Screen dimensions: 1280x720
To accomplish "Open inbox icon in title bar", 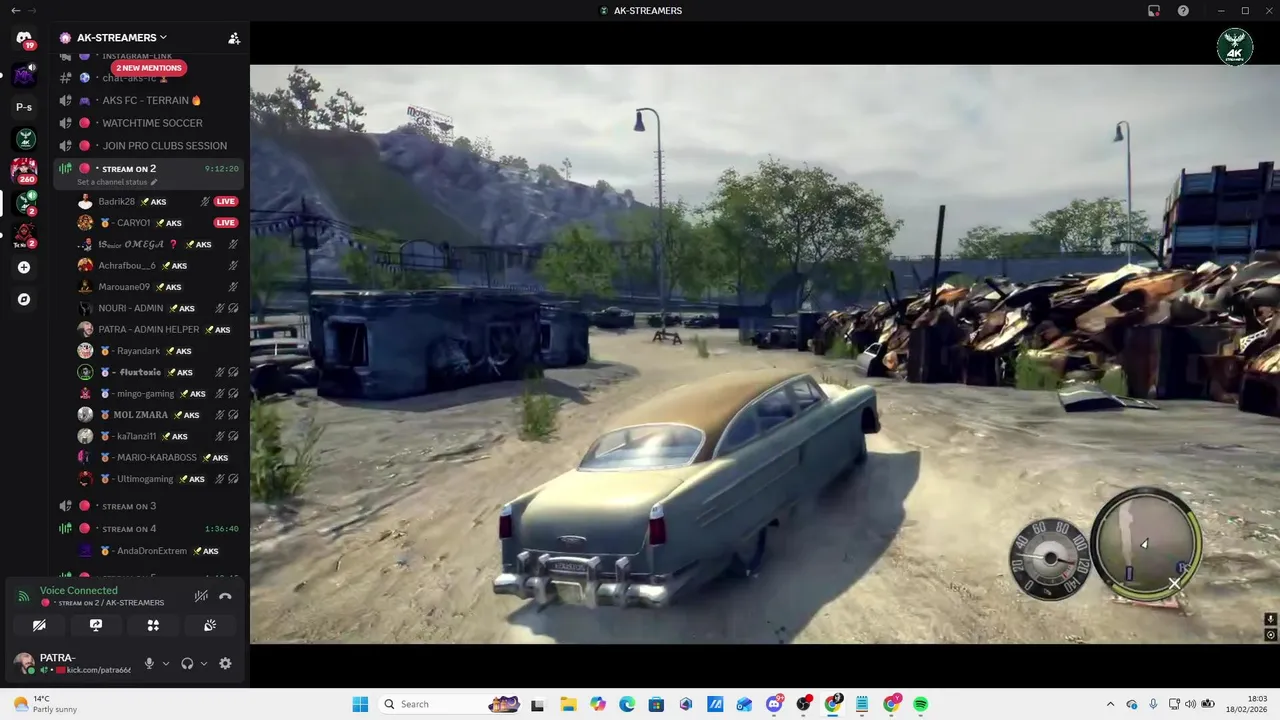I will [x=1154, y=10].
